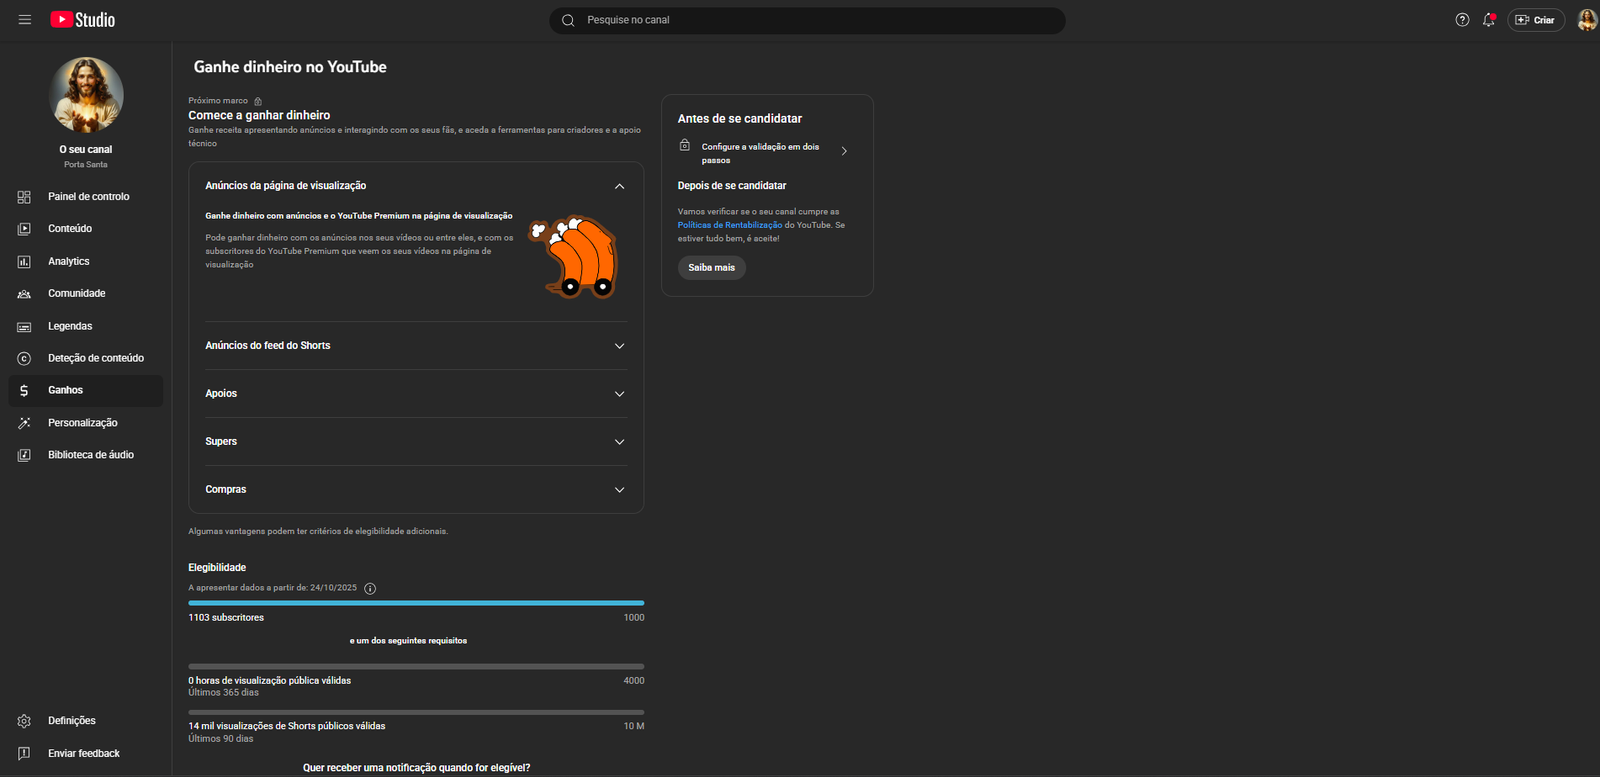Expand the Apoios section
This screenshot has height=777, width=1600.
619,394
